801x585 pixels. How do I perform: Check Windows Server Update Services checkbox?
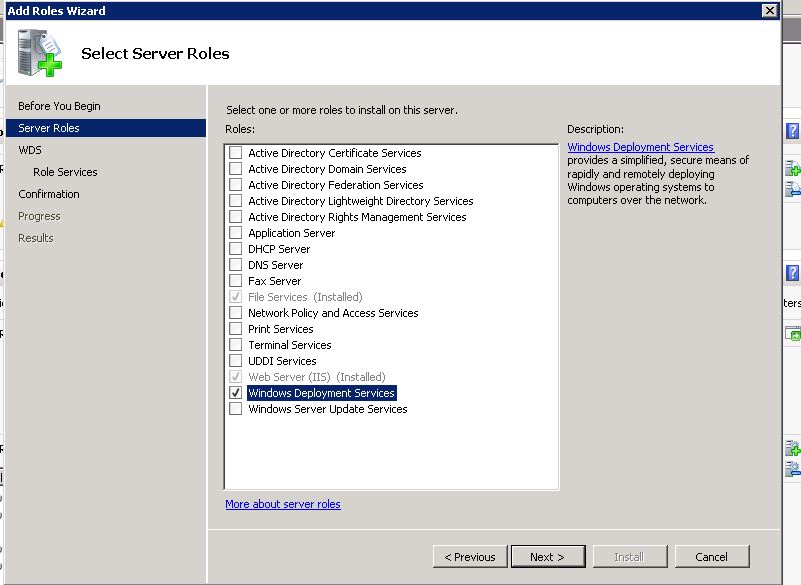(235, 409)
